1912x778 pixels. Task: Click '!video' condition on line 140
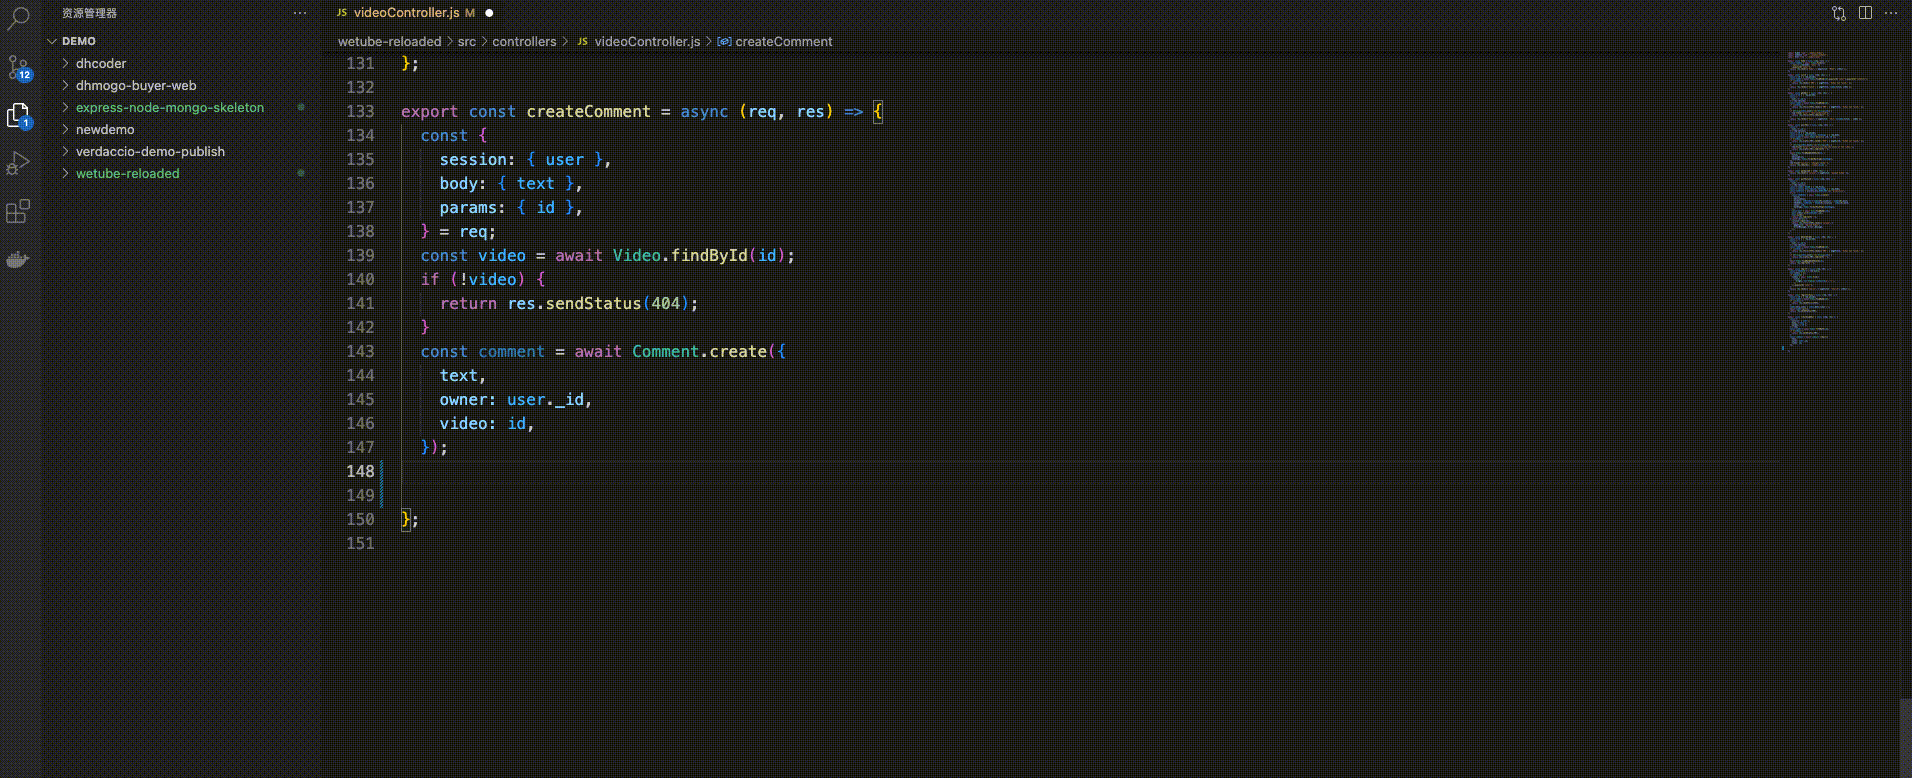[487, 279]
